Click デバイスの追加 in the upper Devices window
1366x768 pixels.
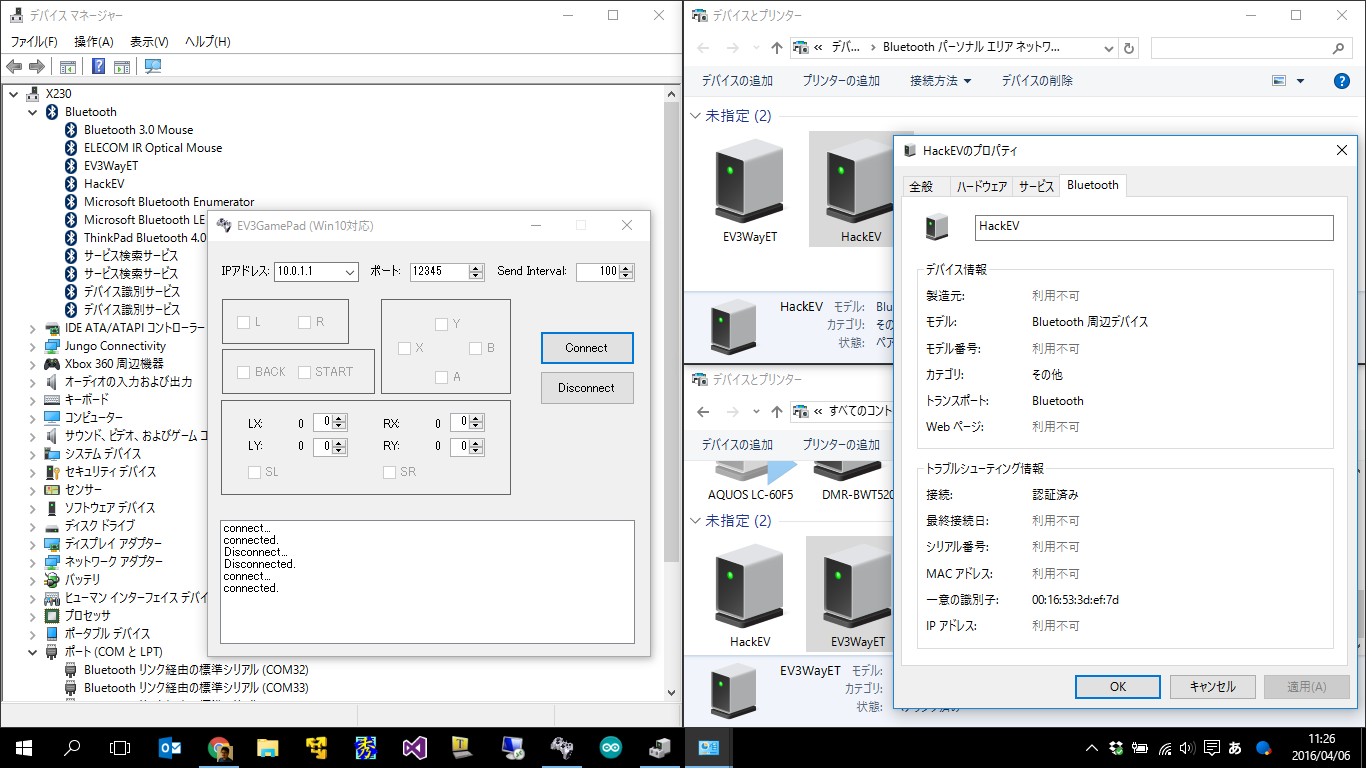(737, 81)
